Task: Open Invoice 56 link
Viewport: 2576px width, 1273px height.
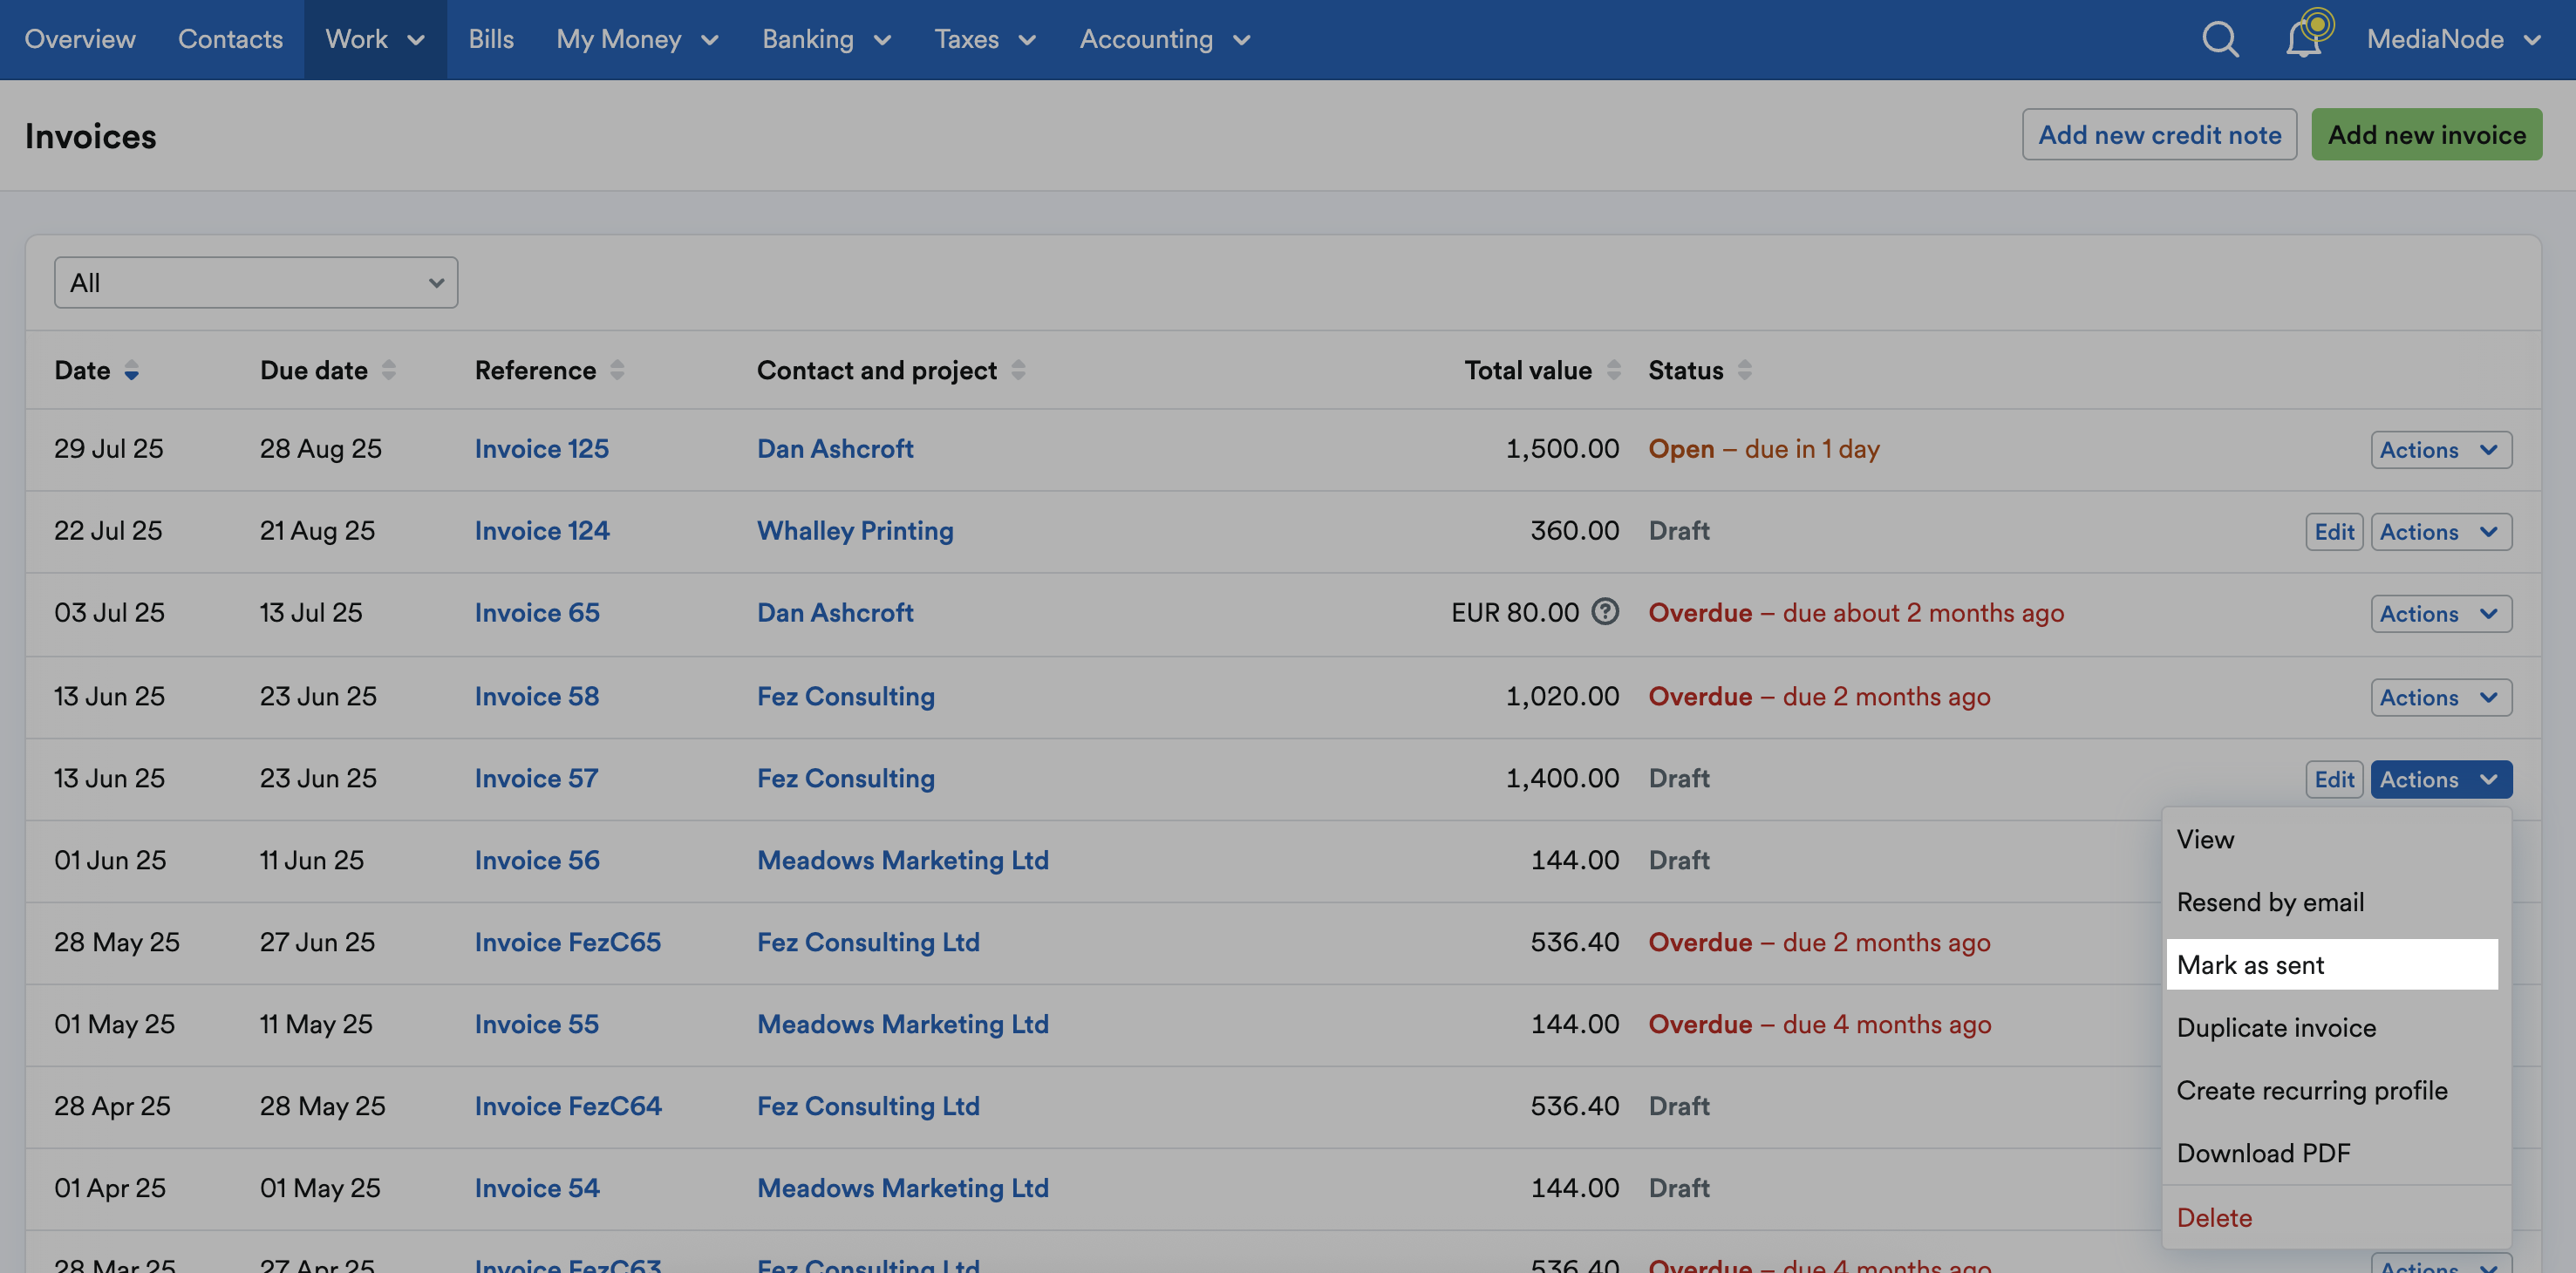Action: [537, 861]
